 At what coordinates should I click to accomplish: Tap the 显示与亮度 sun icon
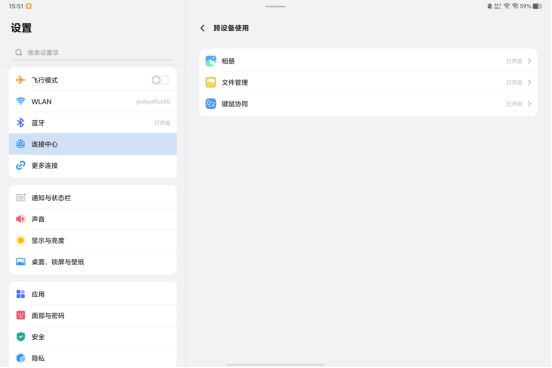tap(20, 241)
